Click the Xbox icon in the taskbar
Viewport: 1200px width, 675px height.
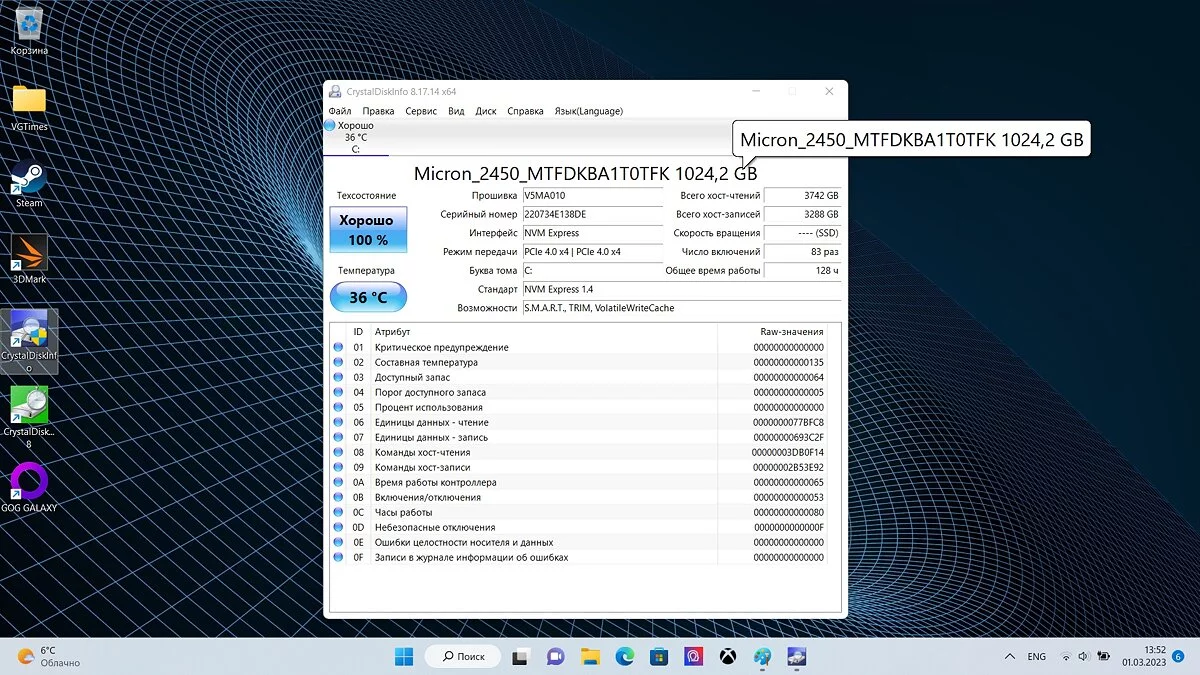pyautogui.click(x=728, y=656)
